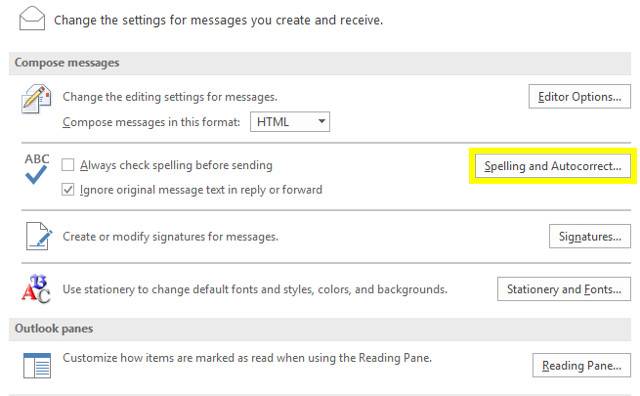The height and width of the screenshot is (396, 640).
Task: Click 'Customize how items are marked as read' text
Action: pyautogui.click(x=247, y=358)
